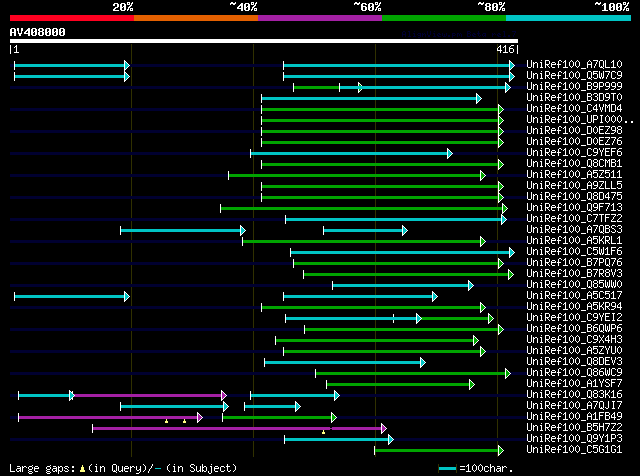Image resolution: width=640 pixels, height=476 pixels.
Task: Click the UniRef100_B6QWP6 label
Action: tap(574, 329)
